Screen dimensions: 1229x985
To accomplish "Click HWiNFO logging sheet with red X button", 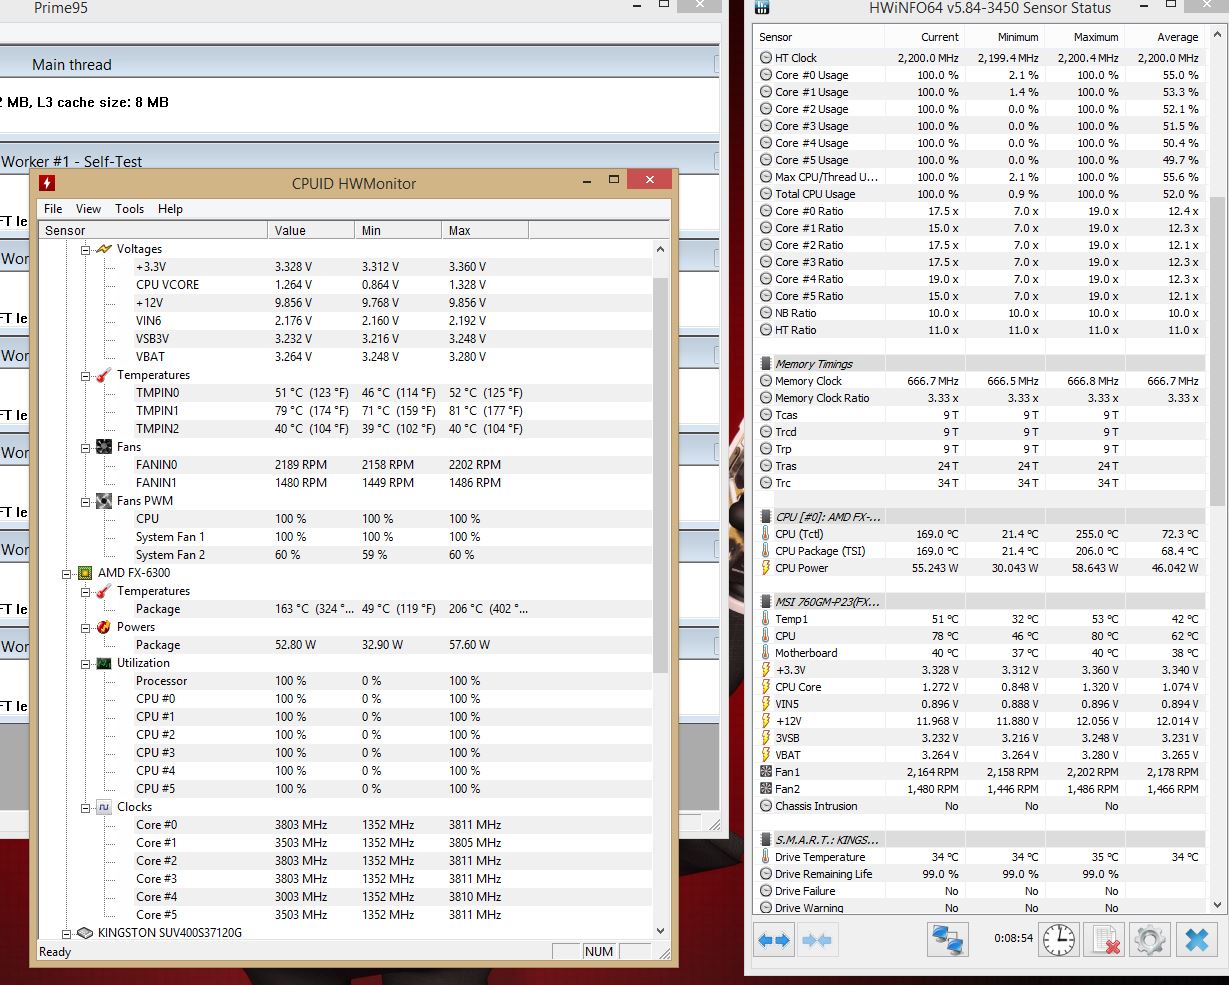I will coord(1104,940).
